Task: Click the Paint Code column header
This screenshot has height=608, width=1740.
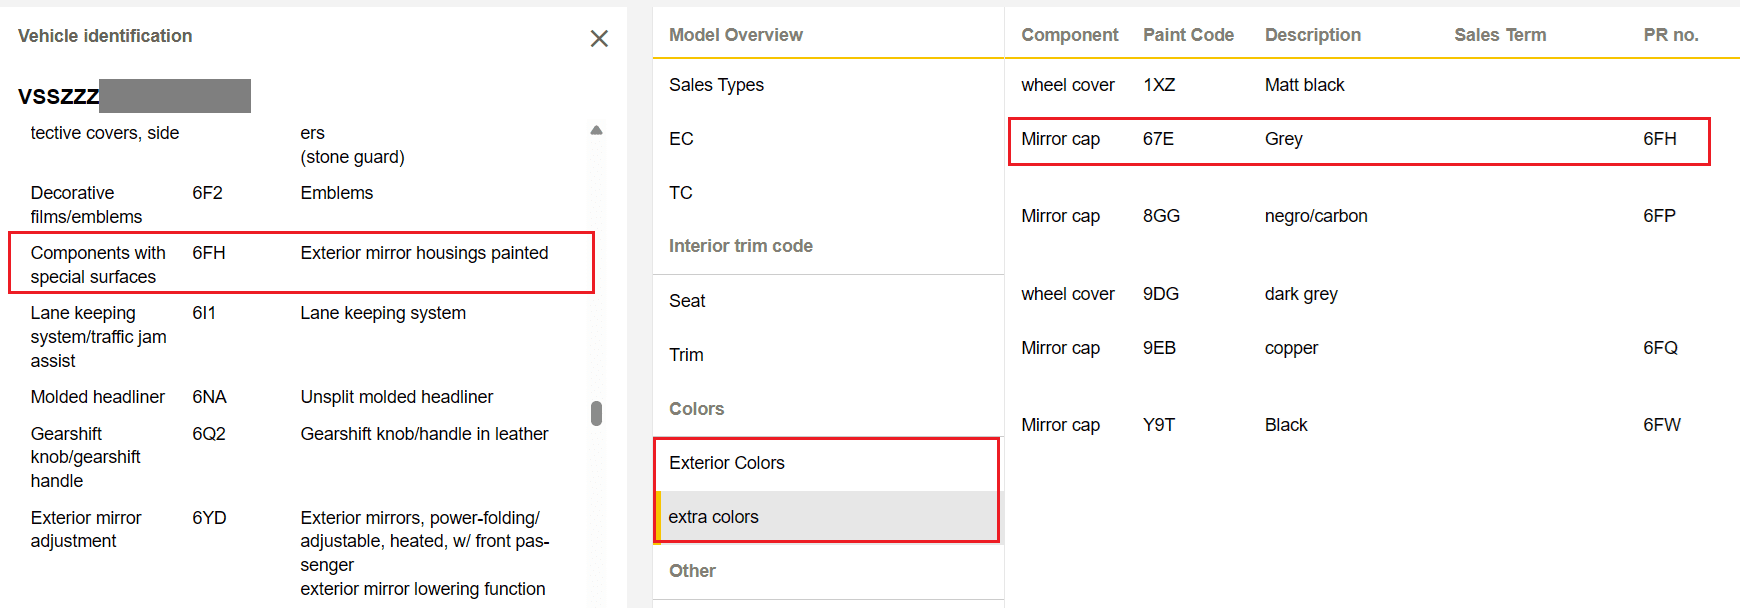Action: tap(1188, 35)
